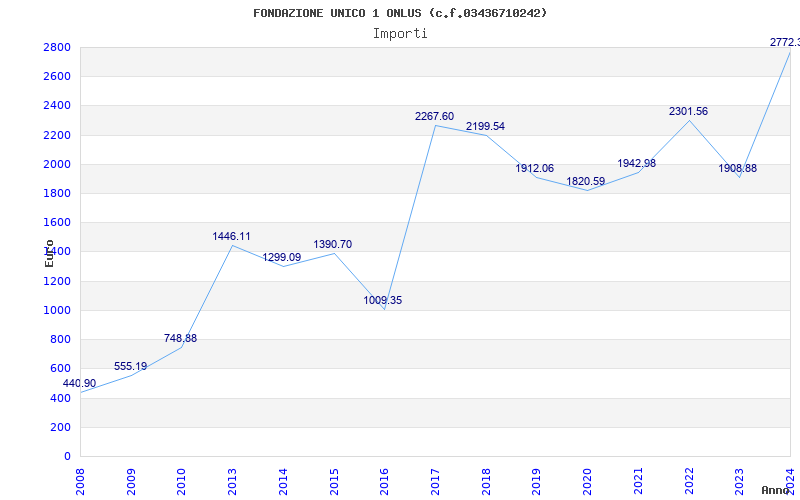Select the 1942.98 data label
Image resolution: width=800 pixels, height=500 pixels.
[636, 163]
